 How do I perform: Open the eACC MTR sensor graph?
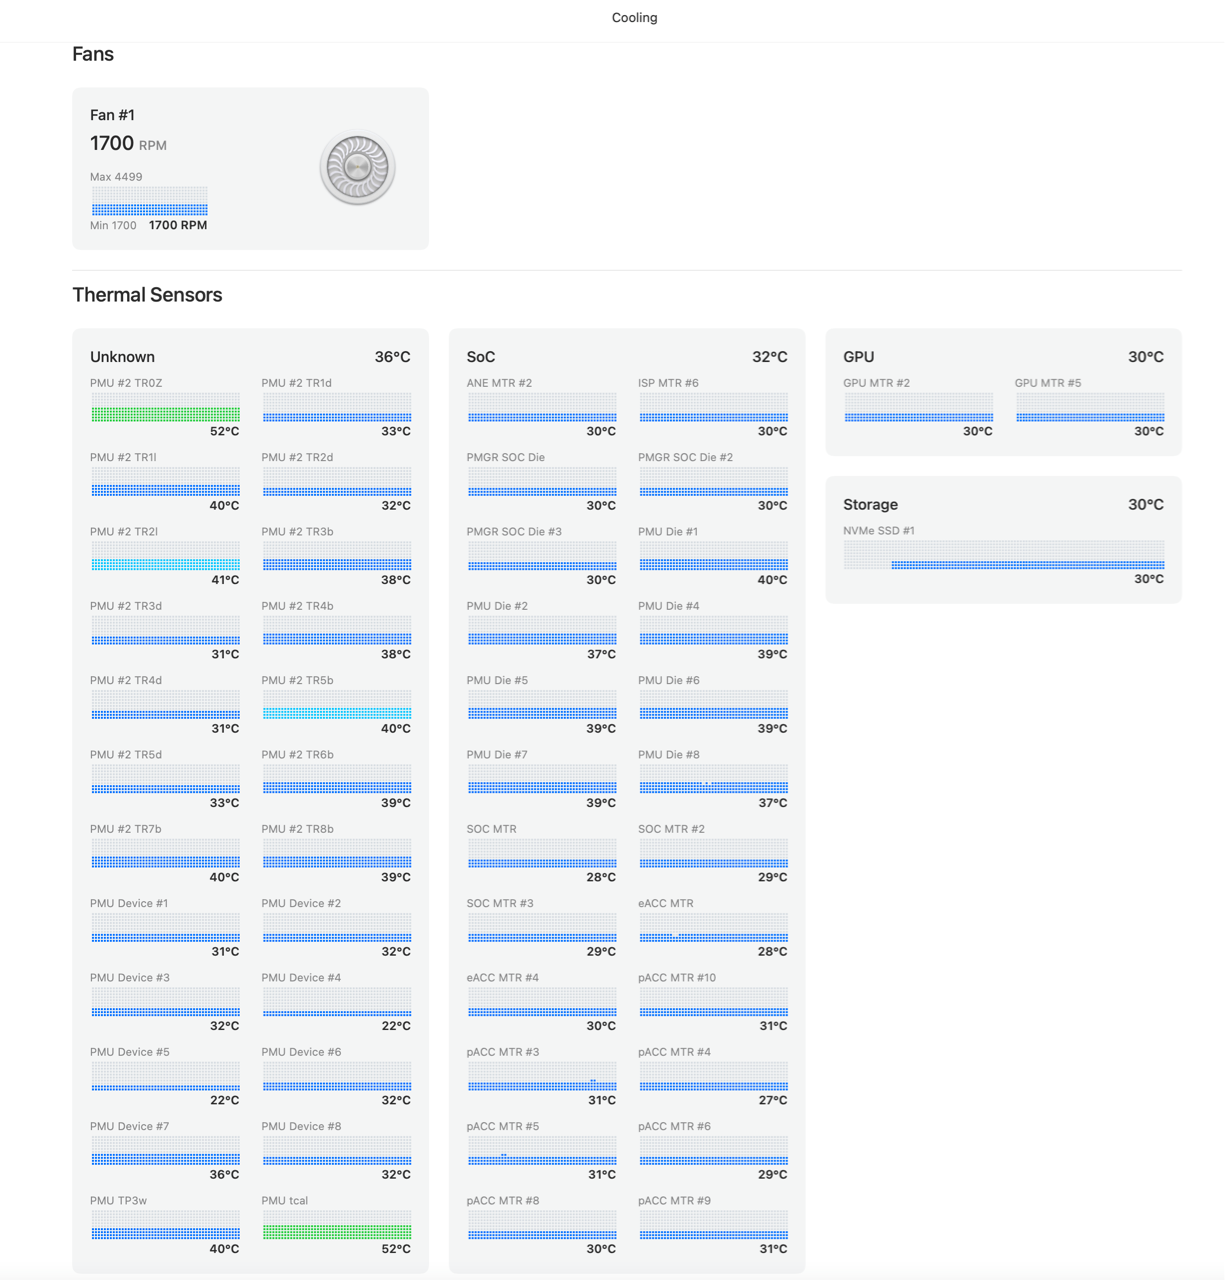click(713, 929)
